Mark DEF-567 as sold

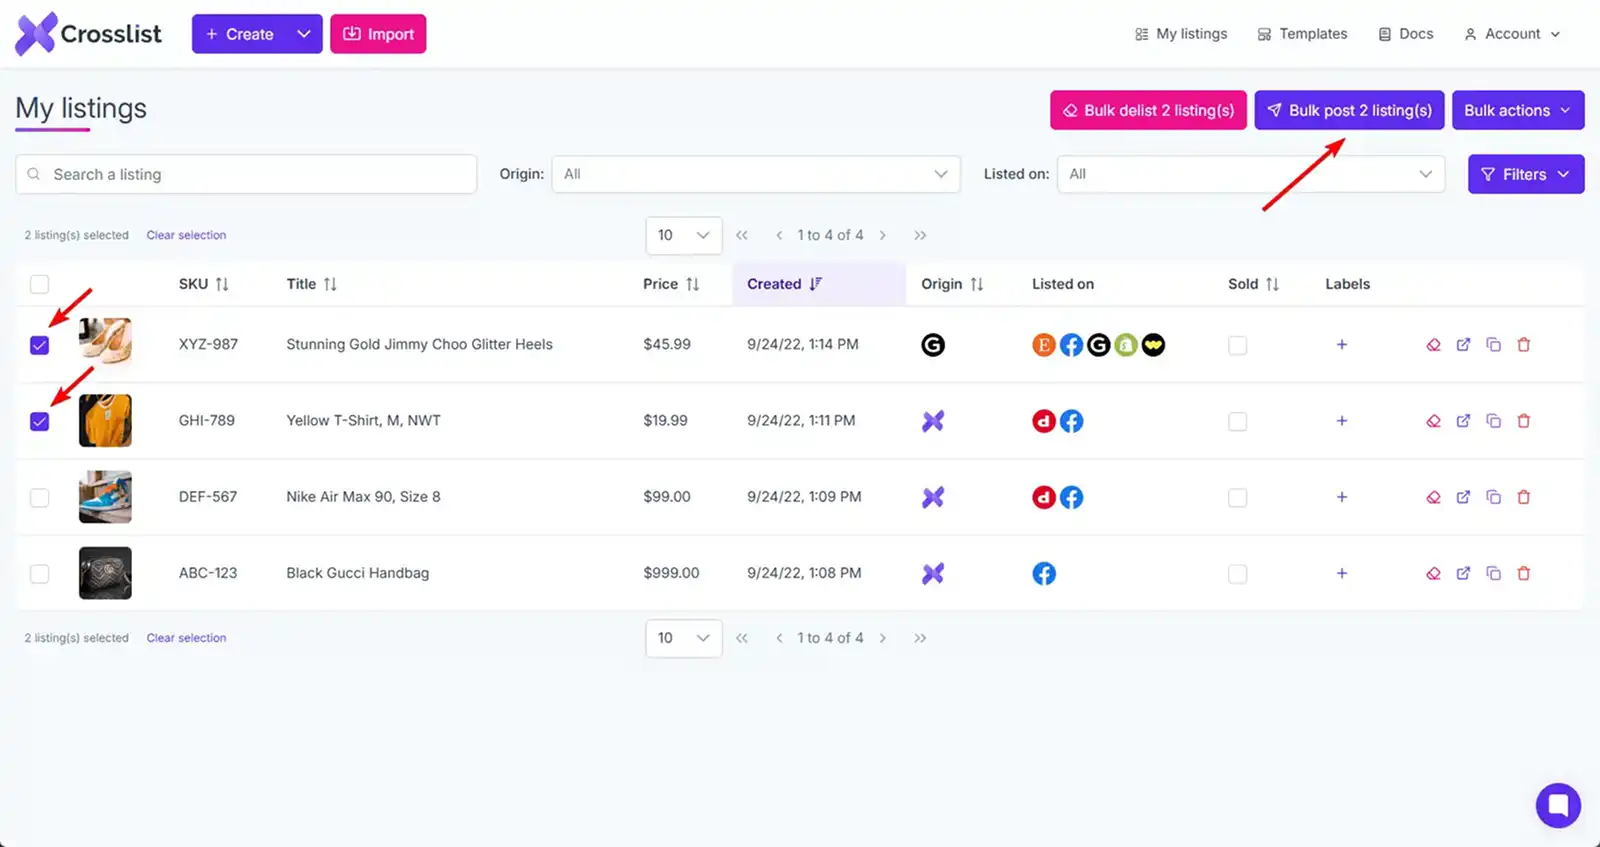[1237, 497]
